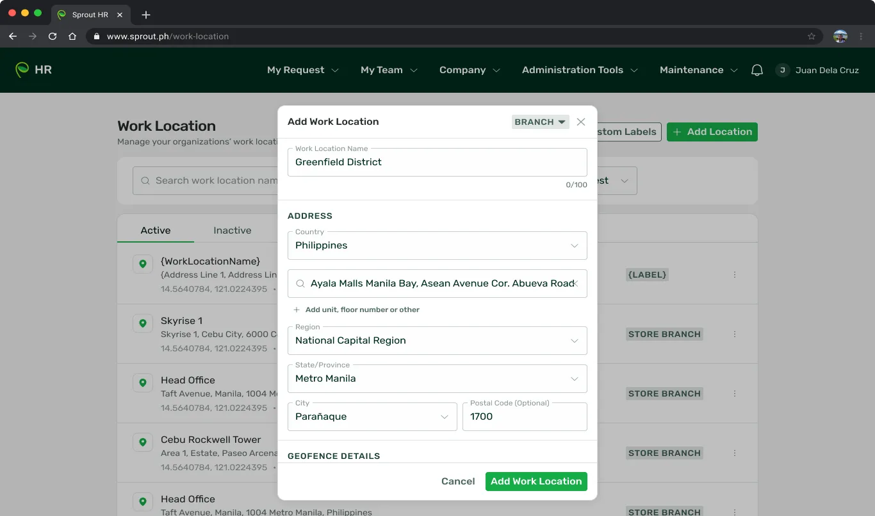Click the Cebu Rockwell Tower map pin icon
Image resolution: width=875 pixels, height=516 pixels.
pos(143,442)
